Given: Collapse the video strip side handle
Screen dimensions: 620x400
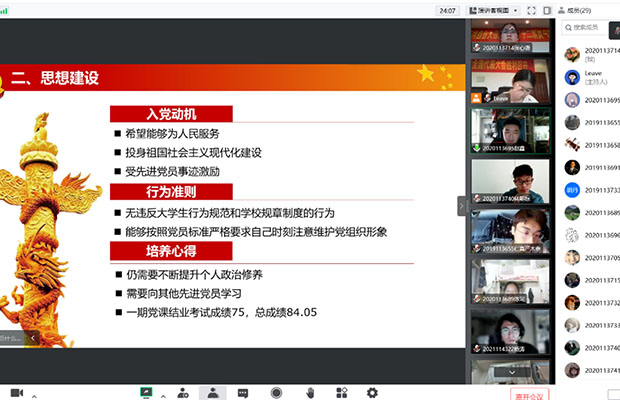Looking at the screenshot, I should (x=462, y=204).
